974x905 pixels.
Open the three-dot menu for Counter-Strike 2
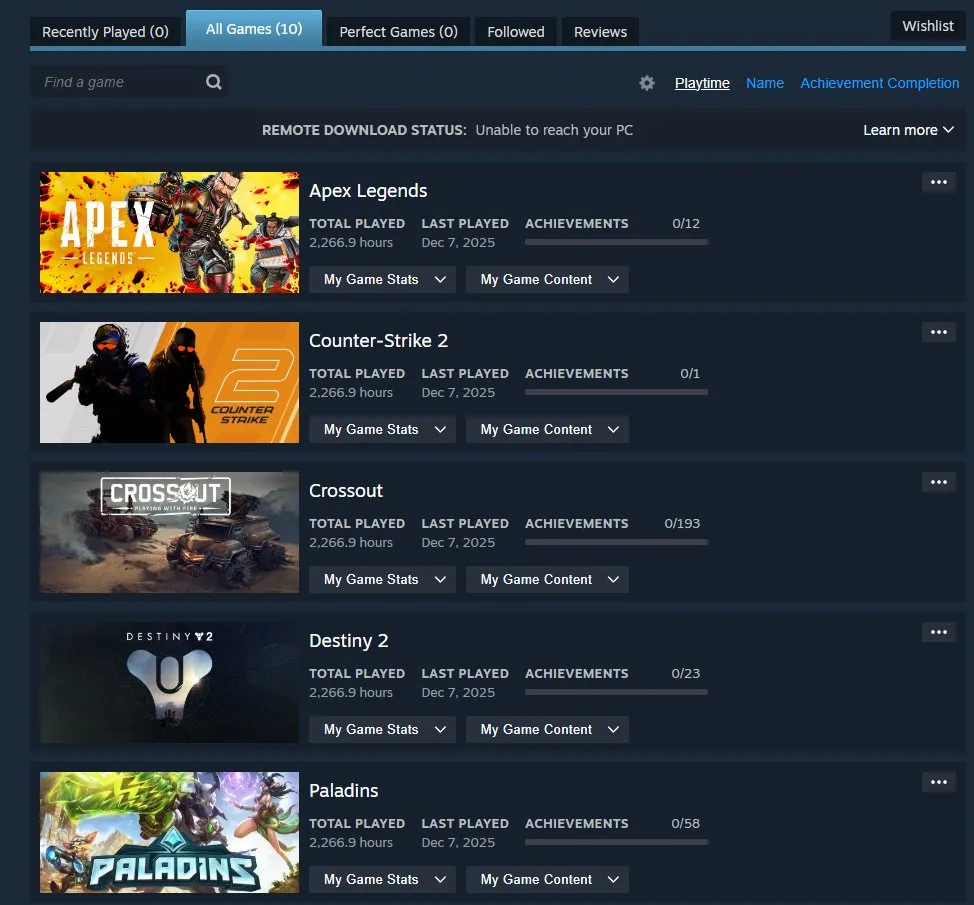pos(939,332)
